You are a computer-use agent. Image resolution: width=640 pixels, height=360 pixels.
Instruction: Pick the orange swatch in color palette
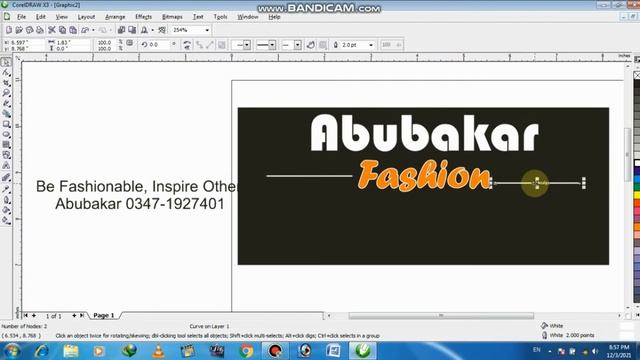click(x=637, y=227)
